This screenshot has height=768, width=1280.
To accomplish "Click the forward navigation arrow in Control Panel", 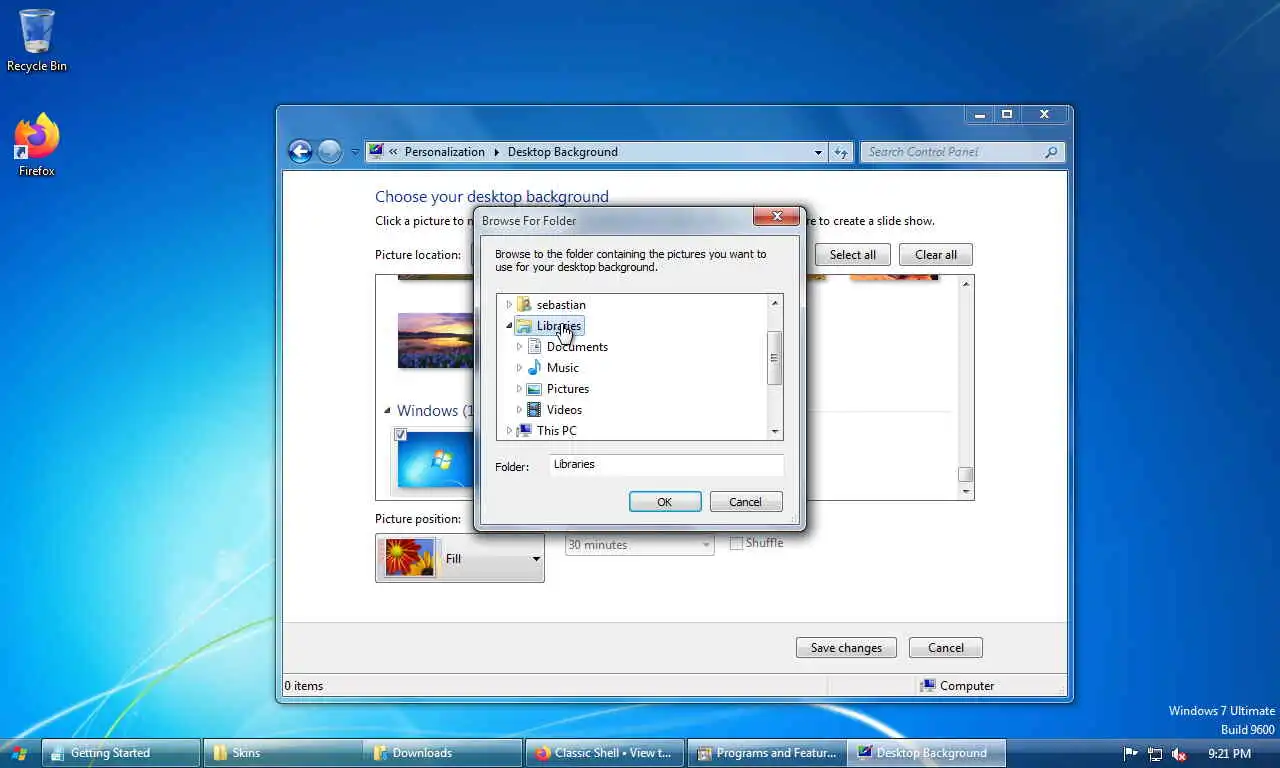I will (329, 151).
